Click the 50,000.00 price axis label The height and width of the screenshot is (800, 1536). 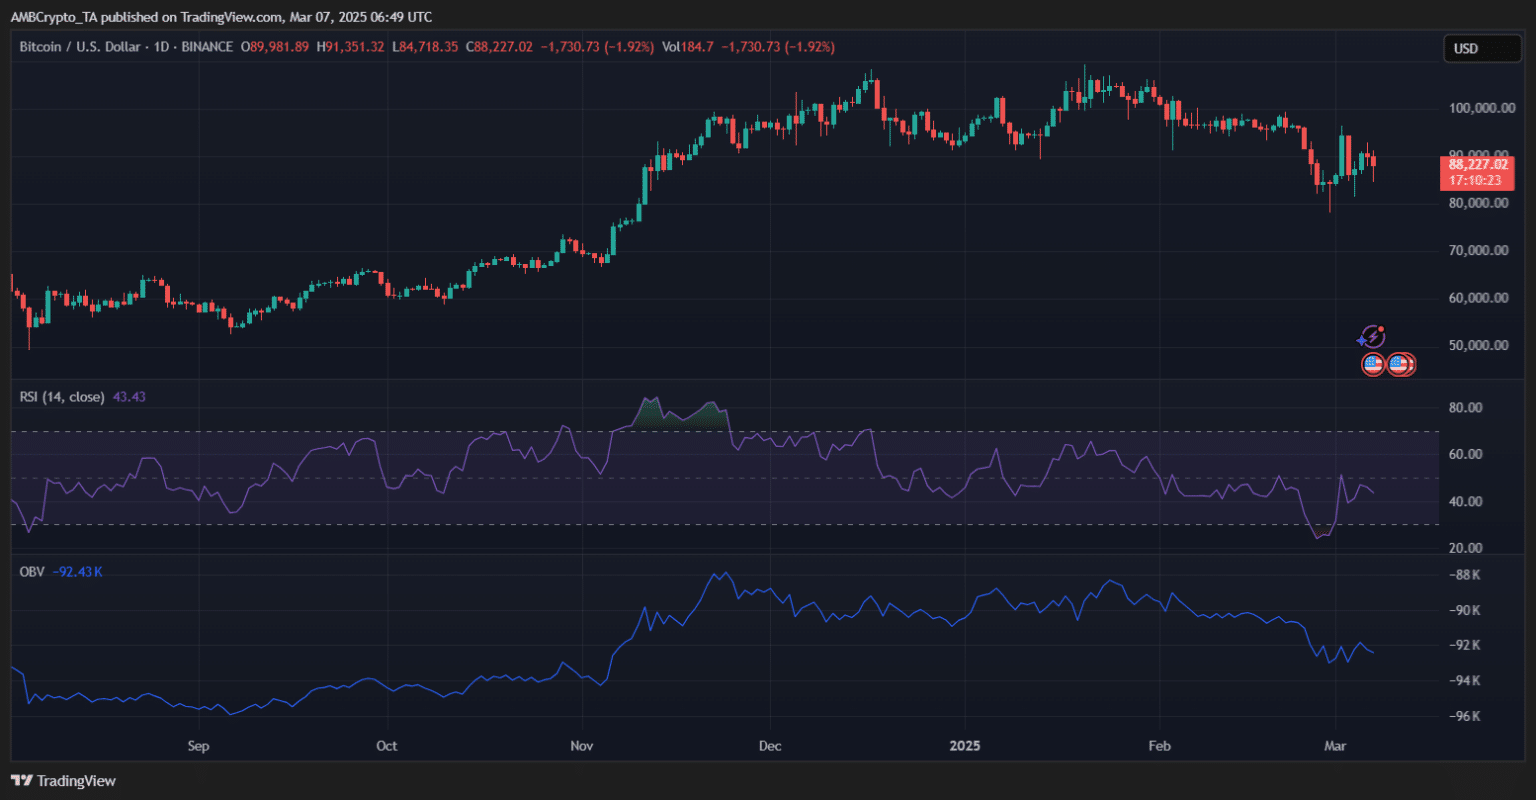1478,345
